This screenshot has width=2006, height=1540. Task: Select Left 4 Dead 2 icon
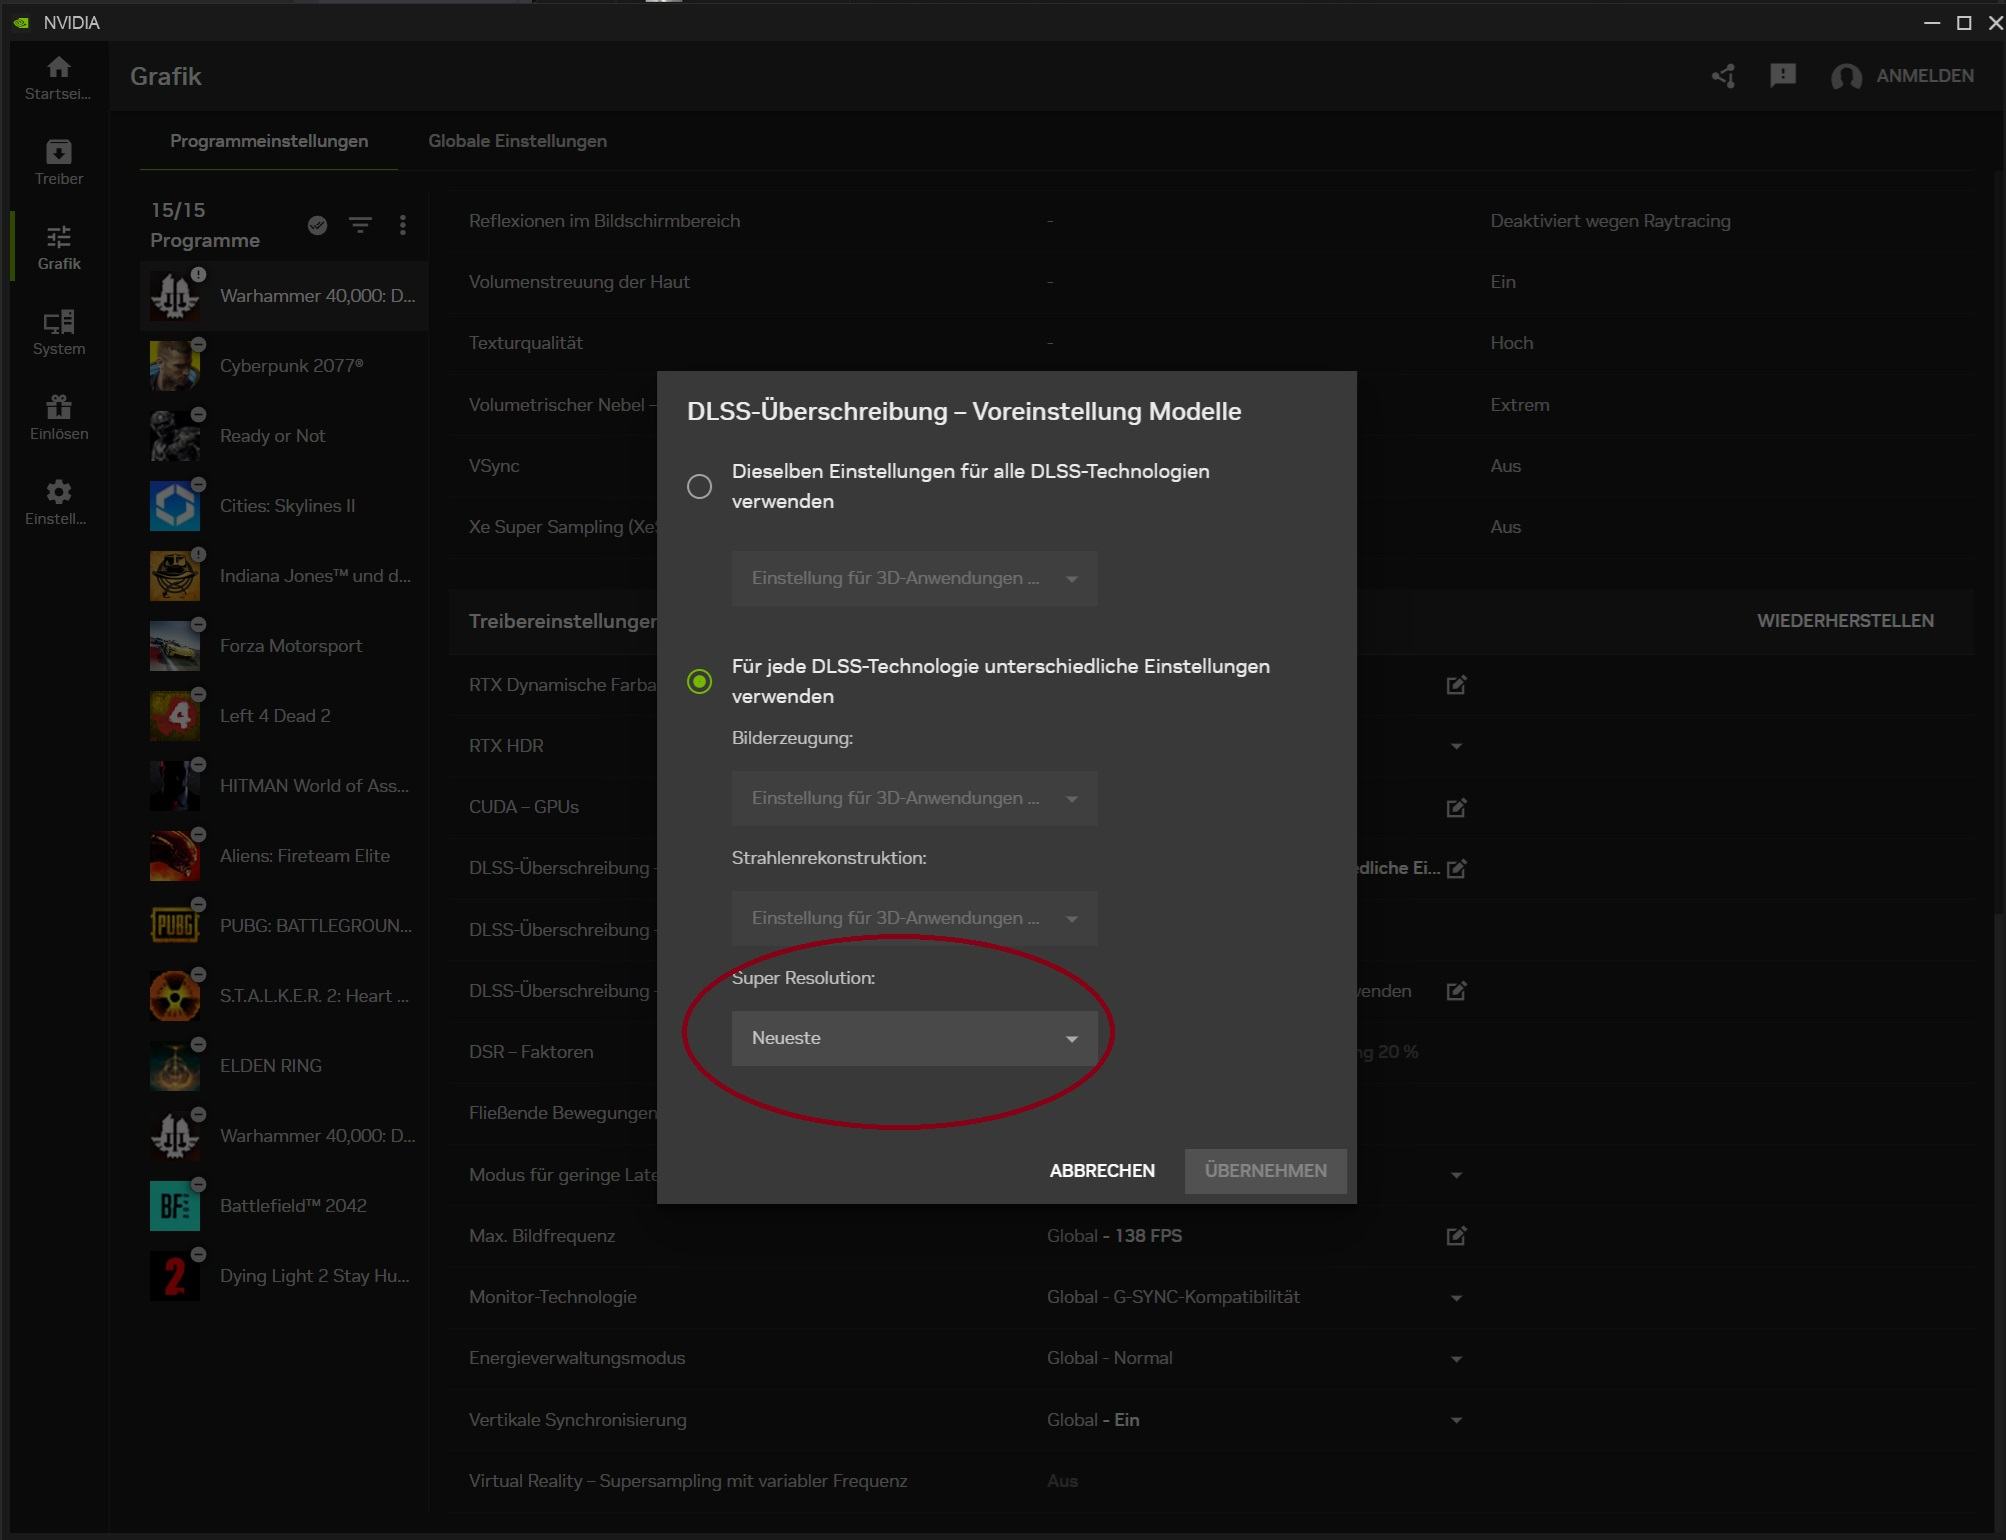pyautogui.click(x=175, y=716)
